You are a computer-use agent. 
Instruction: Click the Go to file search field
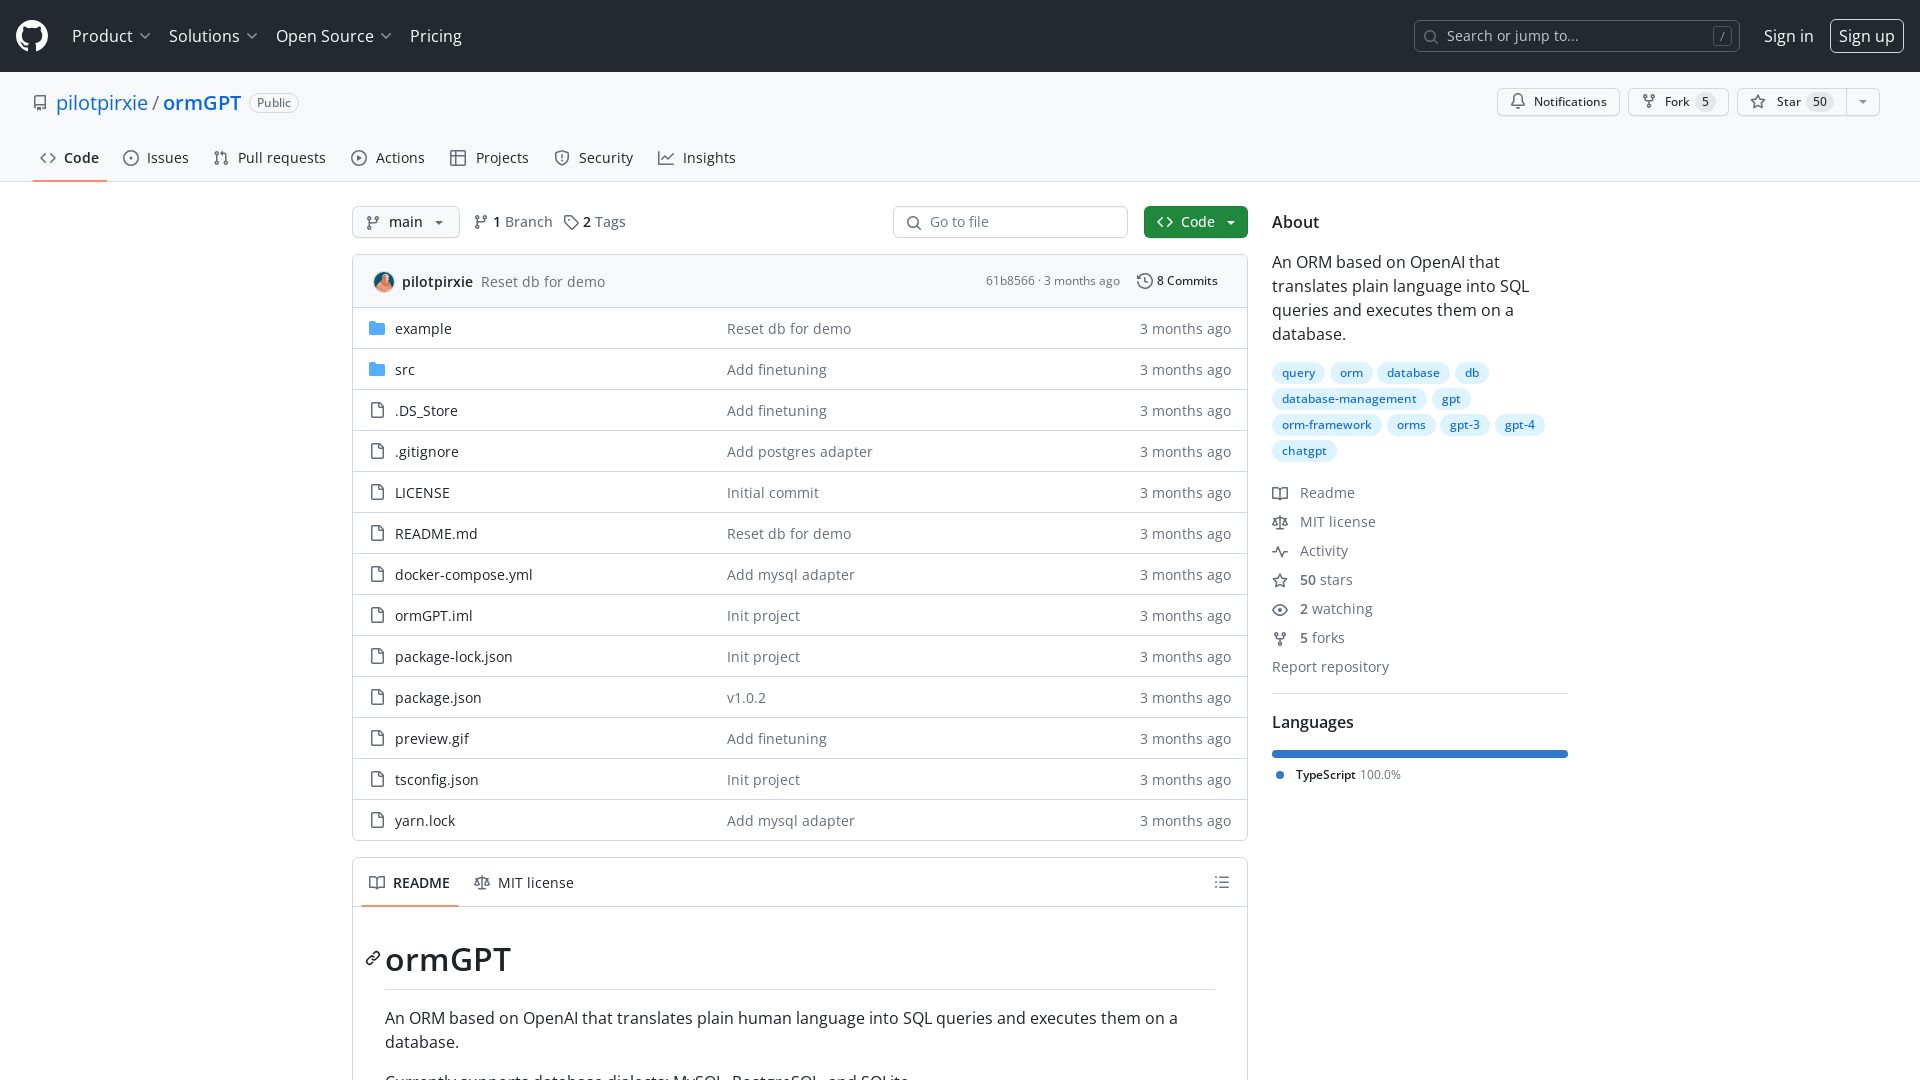pyautogui.click(x=1010, y=222)
